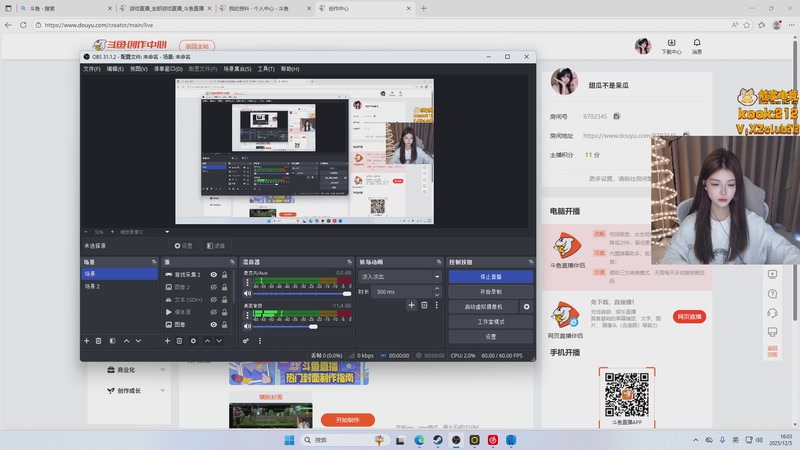
Task: Delete the transition with the trash icon in 转场动画 panel
Action: pos(424,305)
